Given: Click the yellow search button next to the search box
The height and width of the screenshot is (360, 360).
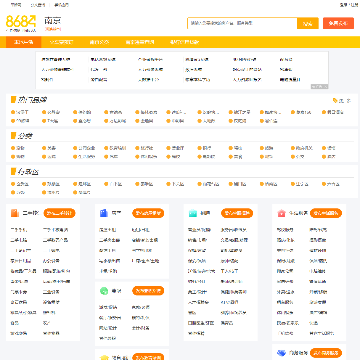Looking at the screenshot, I should coord(308,23).
